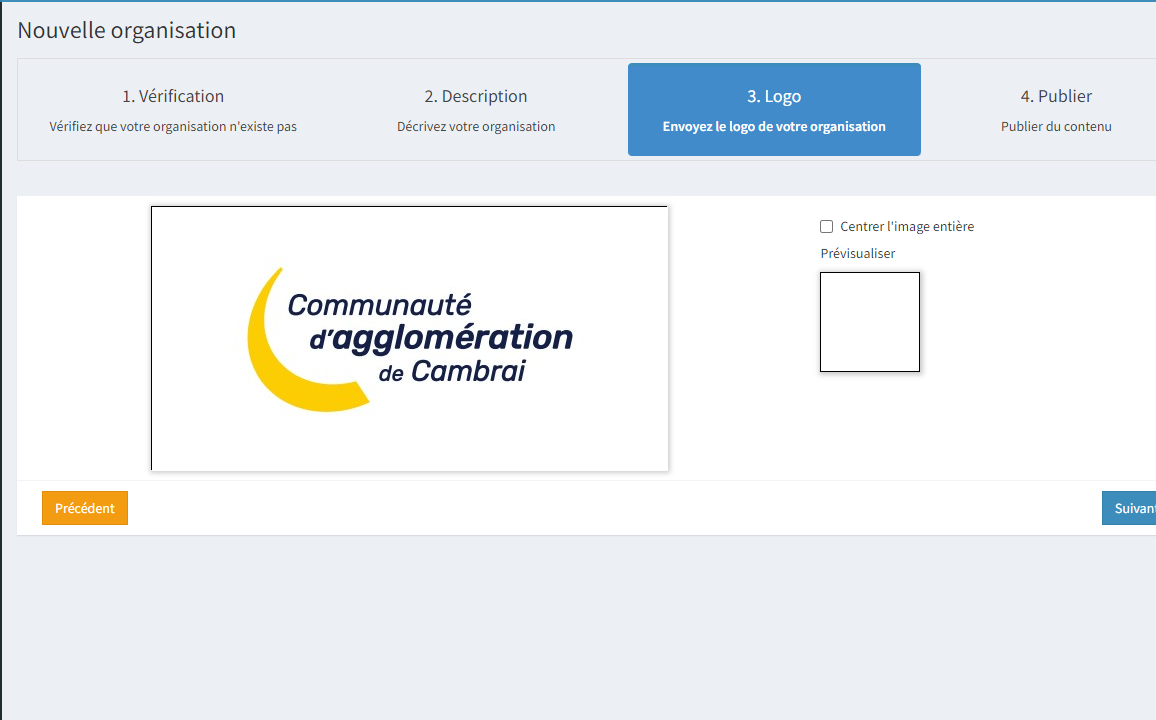The height and width of the screenshot is (720, 1156).
Task: Go to the 2. Description step
Action: (476, 110)
